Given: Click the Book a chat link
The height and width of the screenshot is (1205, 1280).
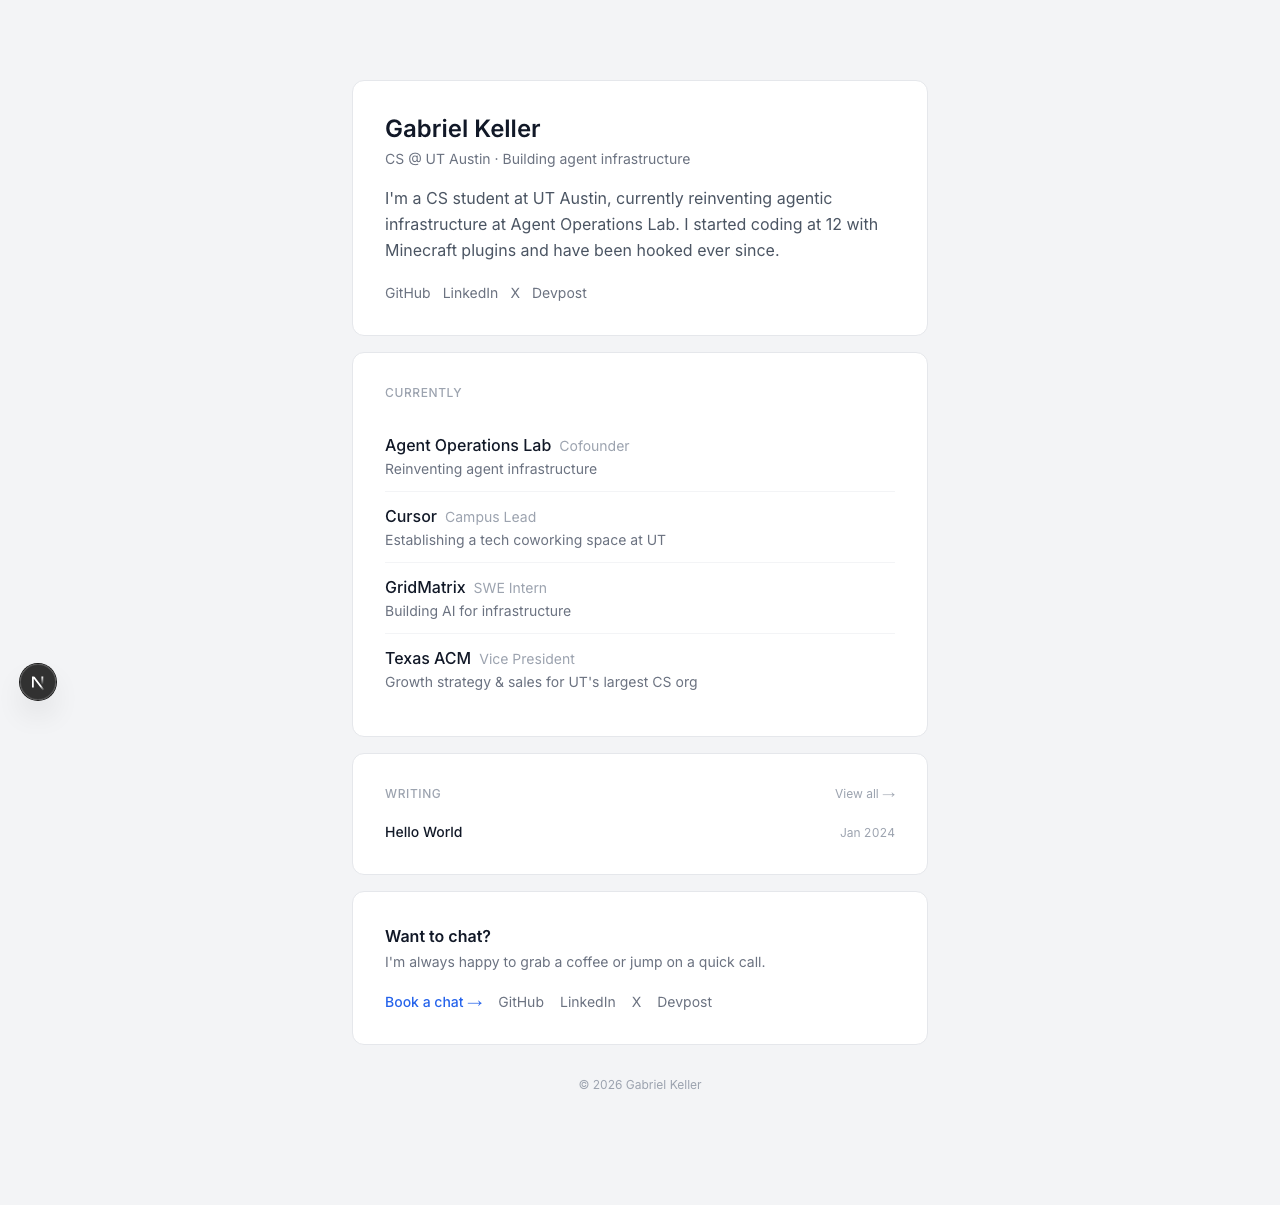Looking at the screenshot, I should [433, 1002].
